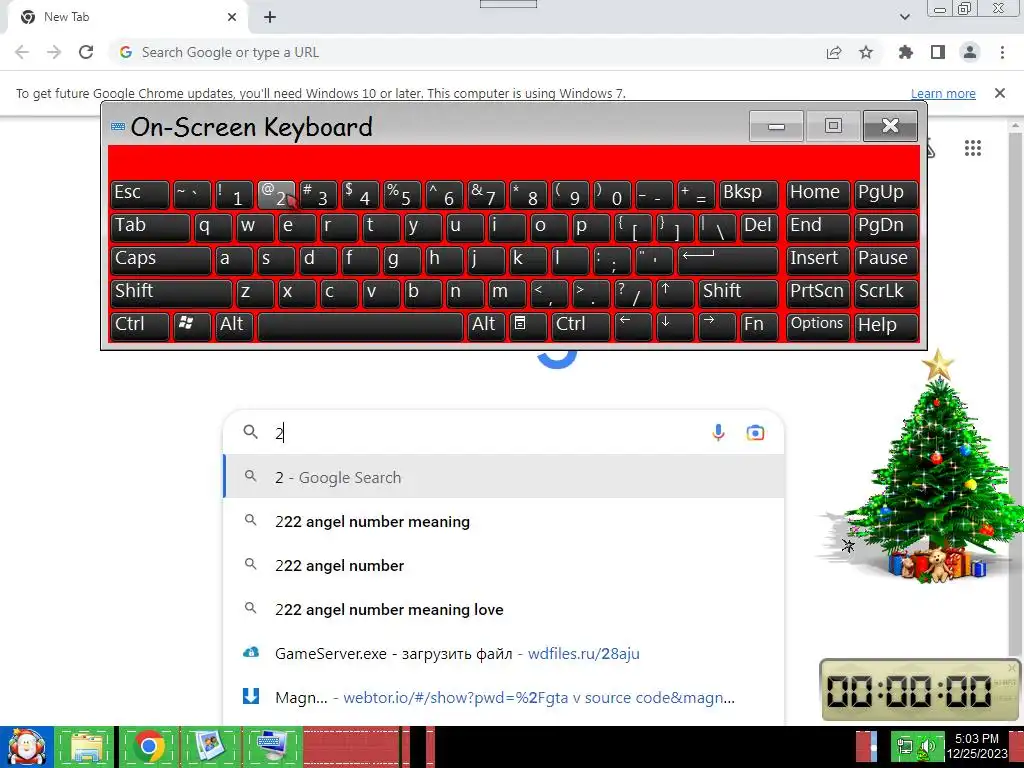The width and height of the screenshot is (1024, 768).
Task: Click the Windows logo key on keyboard
Action: click(x=191, y=326)
